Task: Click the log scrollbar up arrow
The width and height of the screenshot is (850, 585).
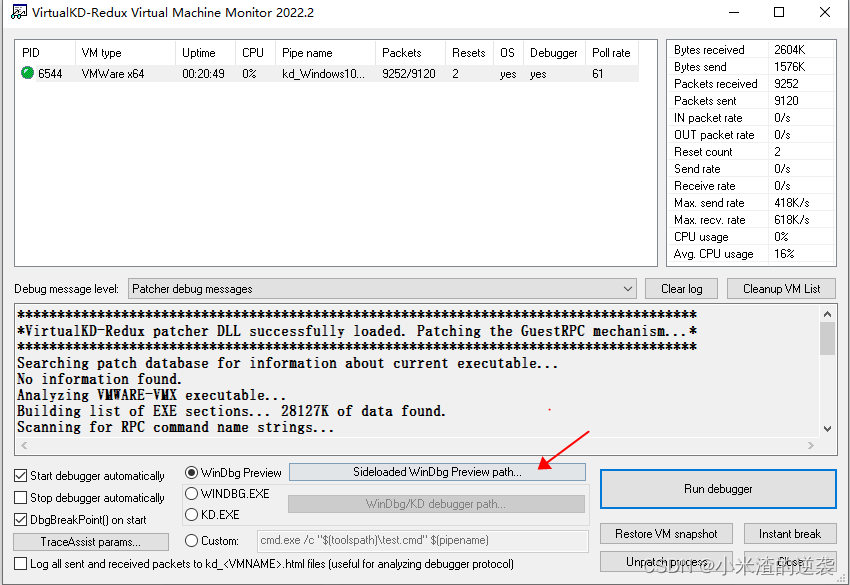Action: coord(827,314)
